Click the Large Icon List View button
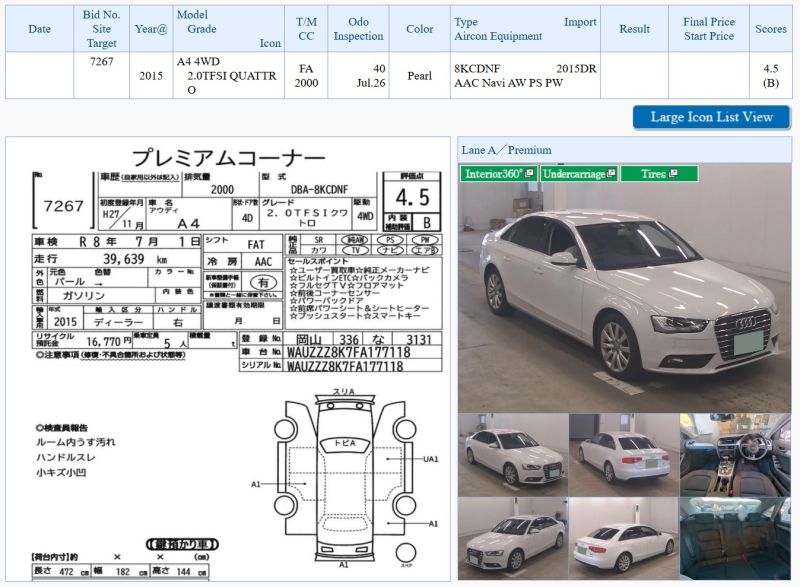 click(x=711, y=117)
